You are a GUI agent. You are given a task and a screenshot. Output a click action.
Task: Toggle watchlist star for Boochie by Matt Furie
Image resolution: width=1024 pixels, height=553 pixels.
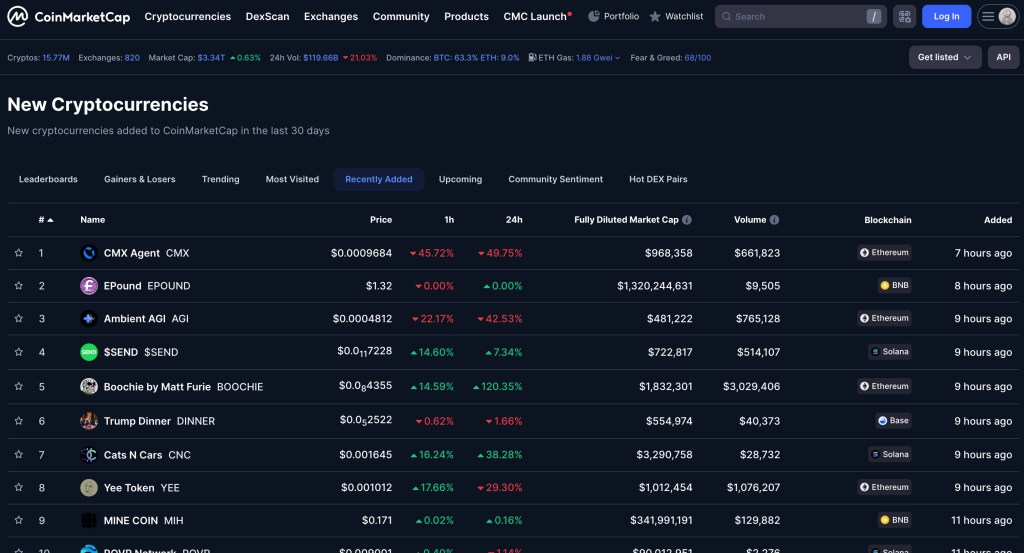click(18, 387)
